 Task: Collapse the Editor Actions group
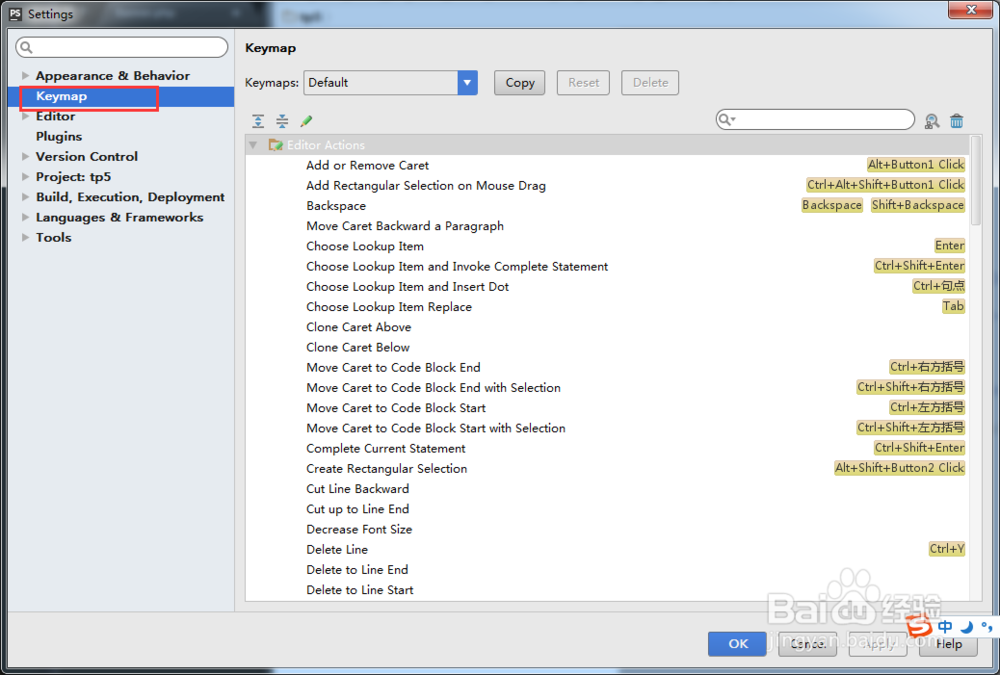pos(253,145)
